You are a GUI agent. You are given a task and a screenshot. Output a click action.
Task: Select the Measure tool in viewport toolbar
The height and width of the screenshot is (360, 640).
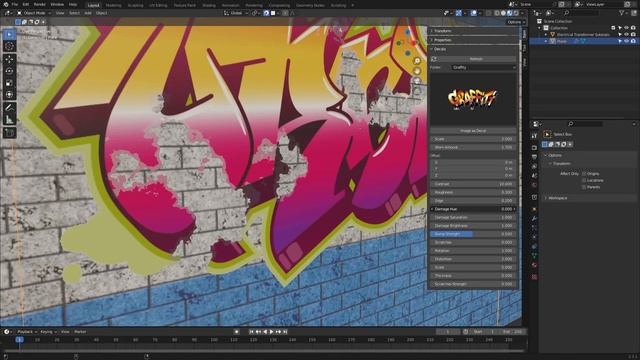coord(9,120)
